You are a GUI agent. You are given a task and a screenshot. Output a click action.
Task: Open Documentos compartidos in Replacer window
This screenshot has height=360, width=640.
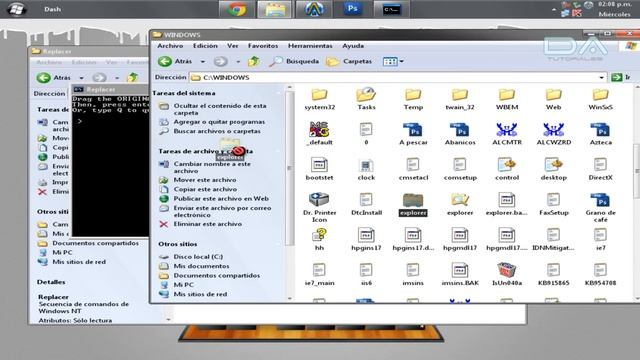96,243
